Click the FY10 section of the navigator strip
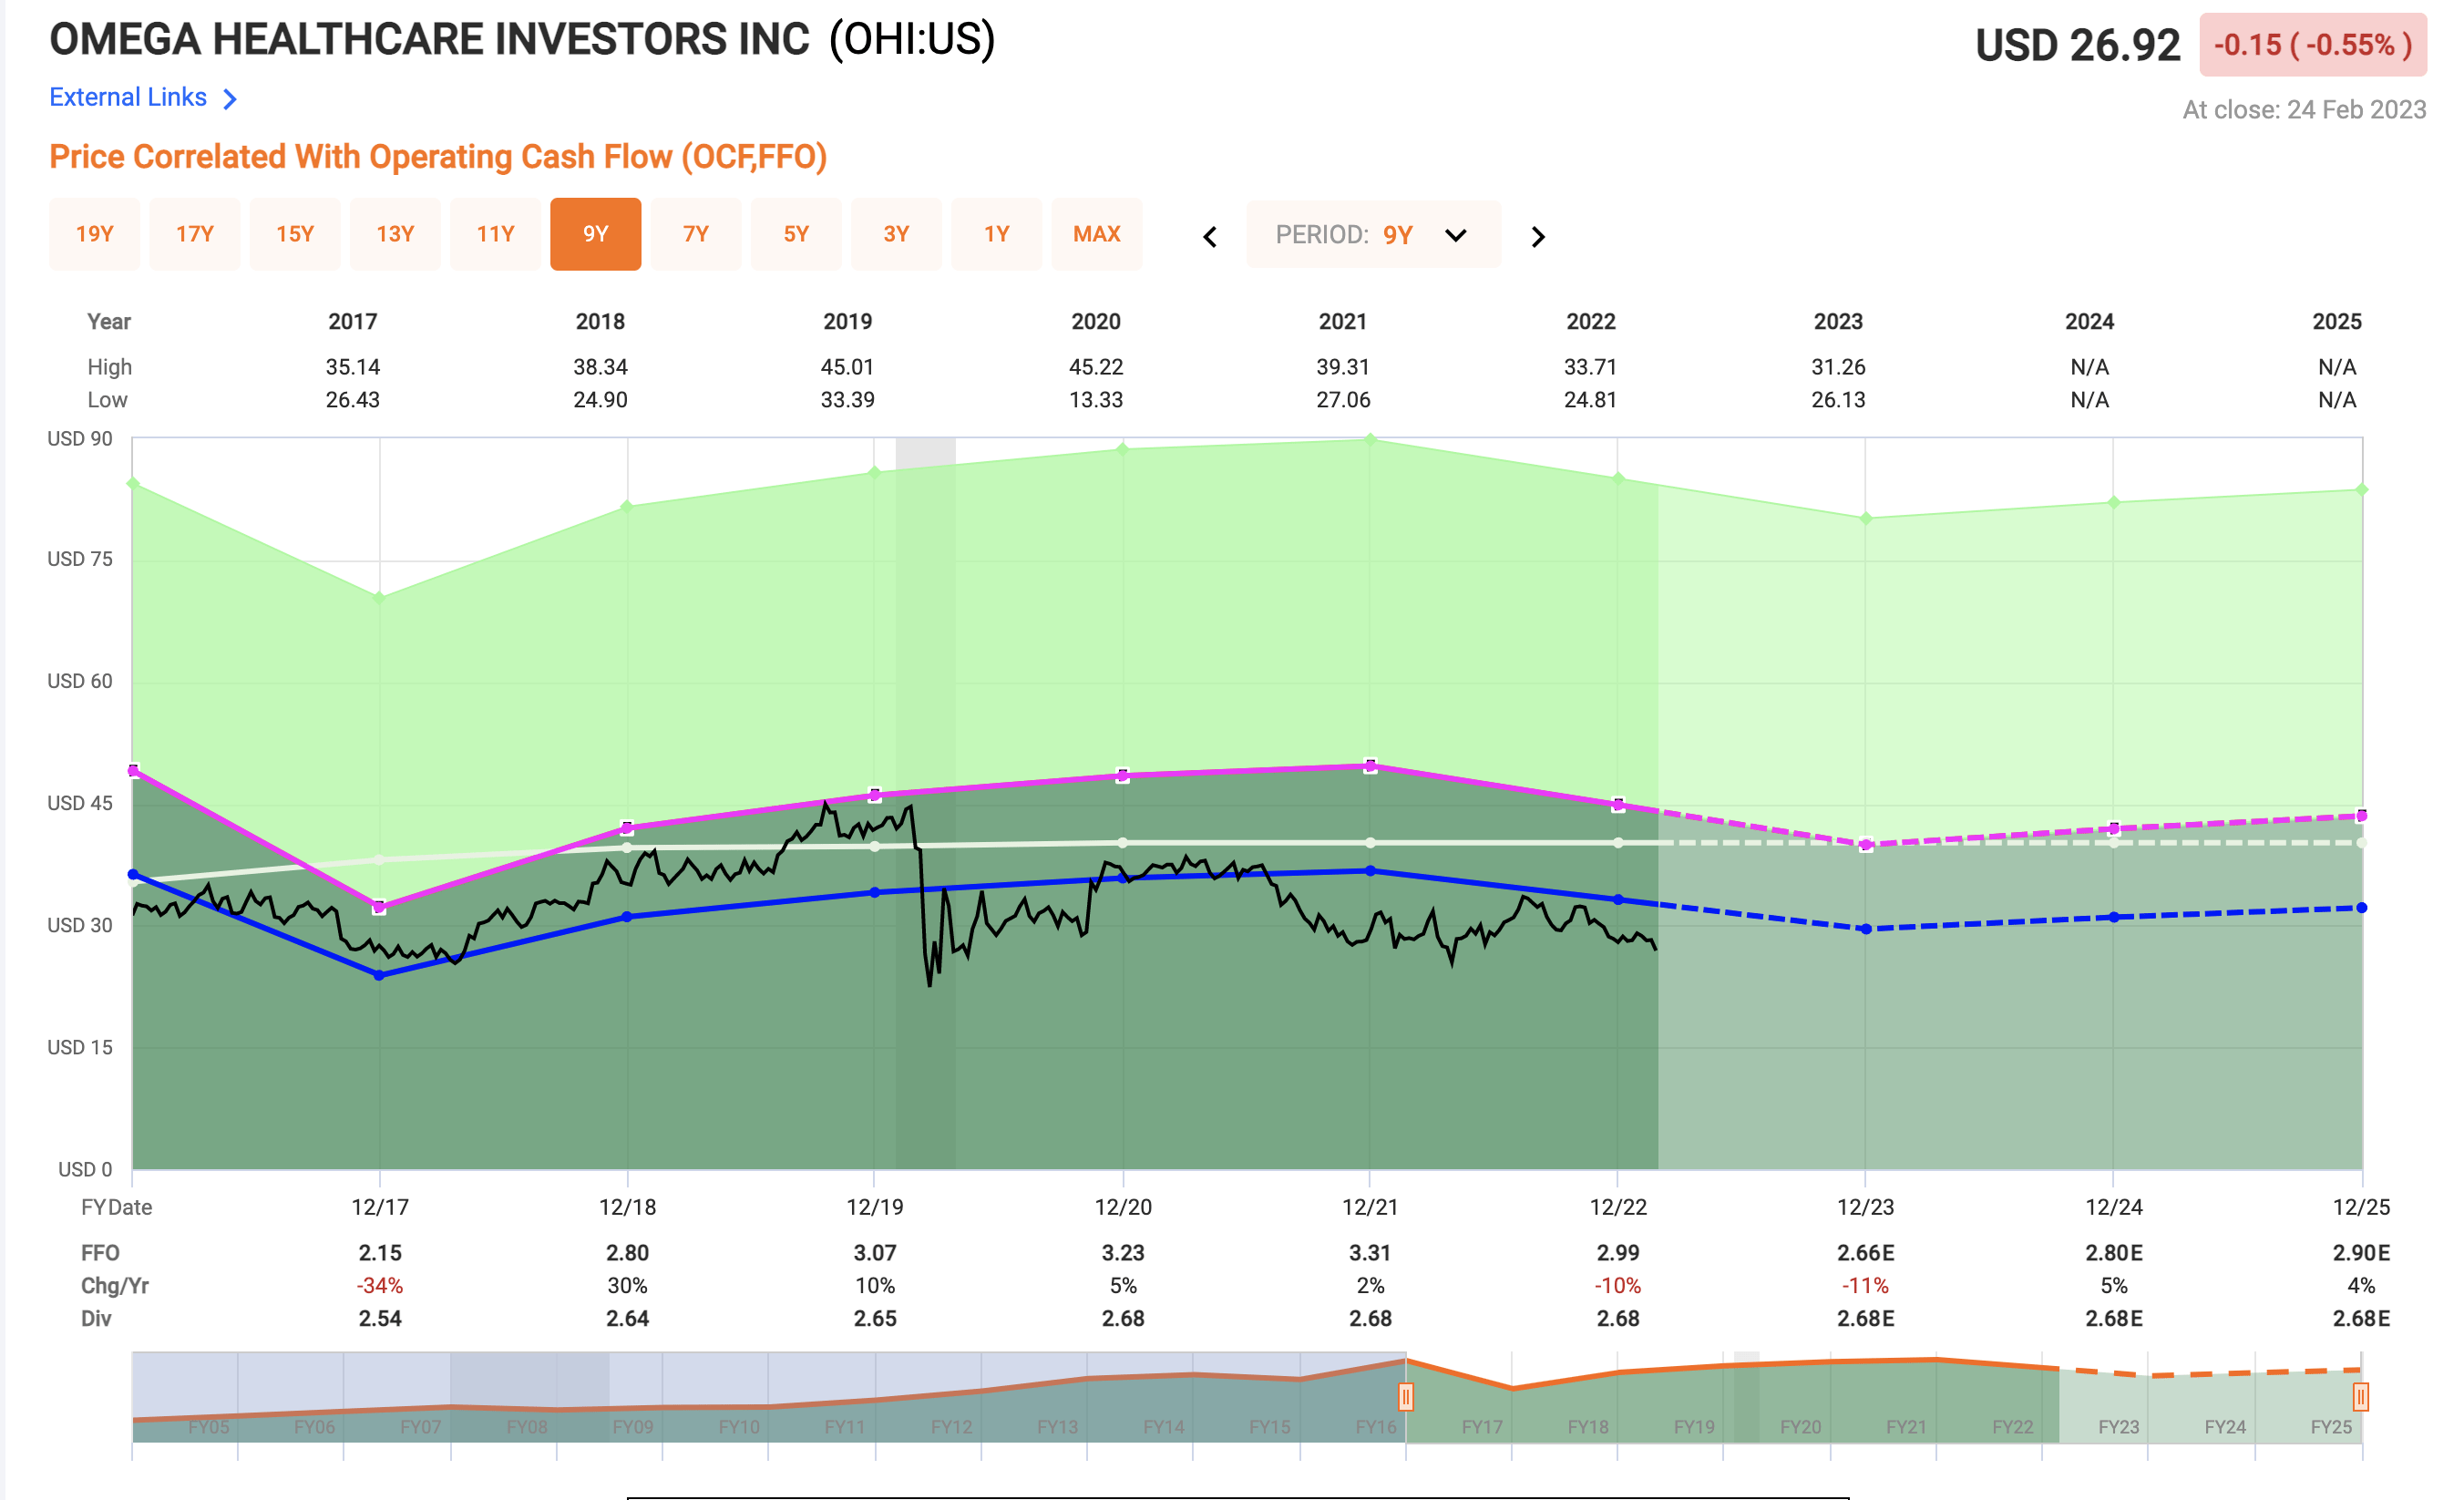This screenshot has width=2464, height=1500. point(740,1400)
